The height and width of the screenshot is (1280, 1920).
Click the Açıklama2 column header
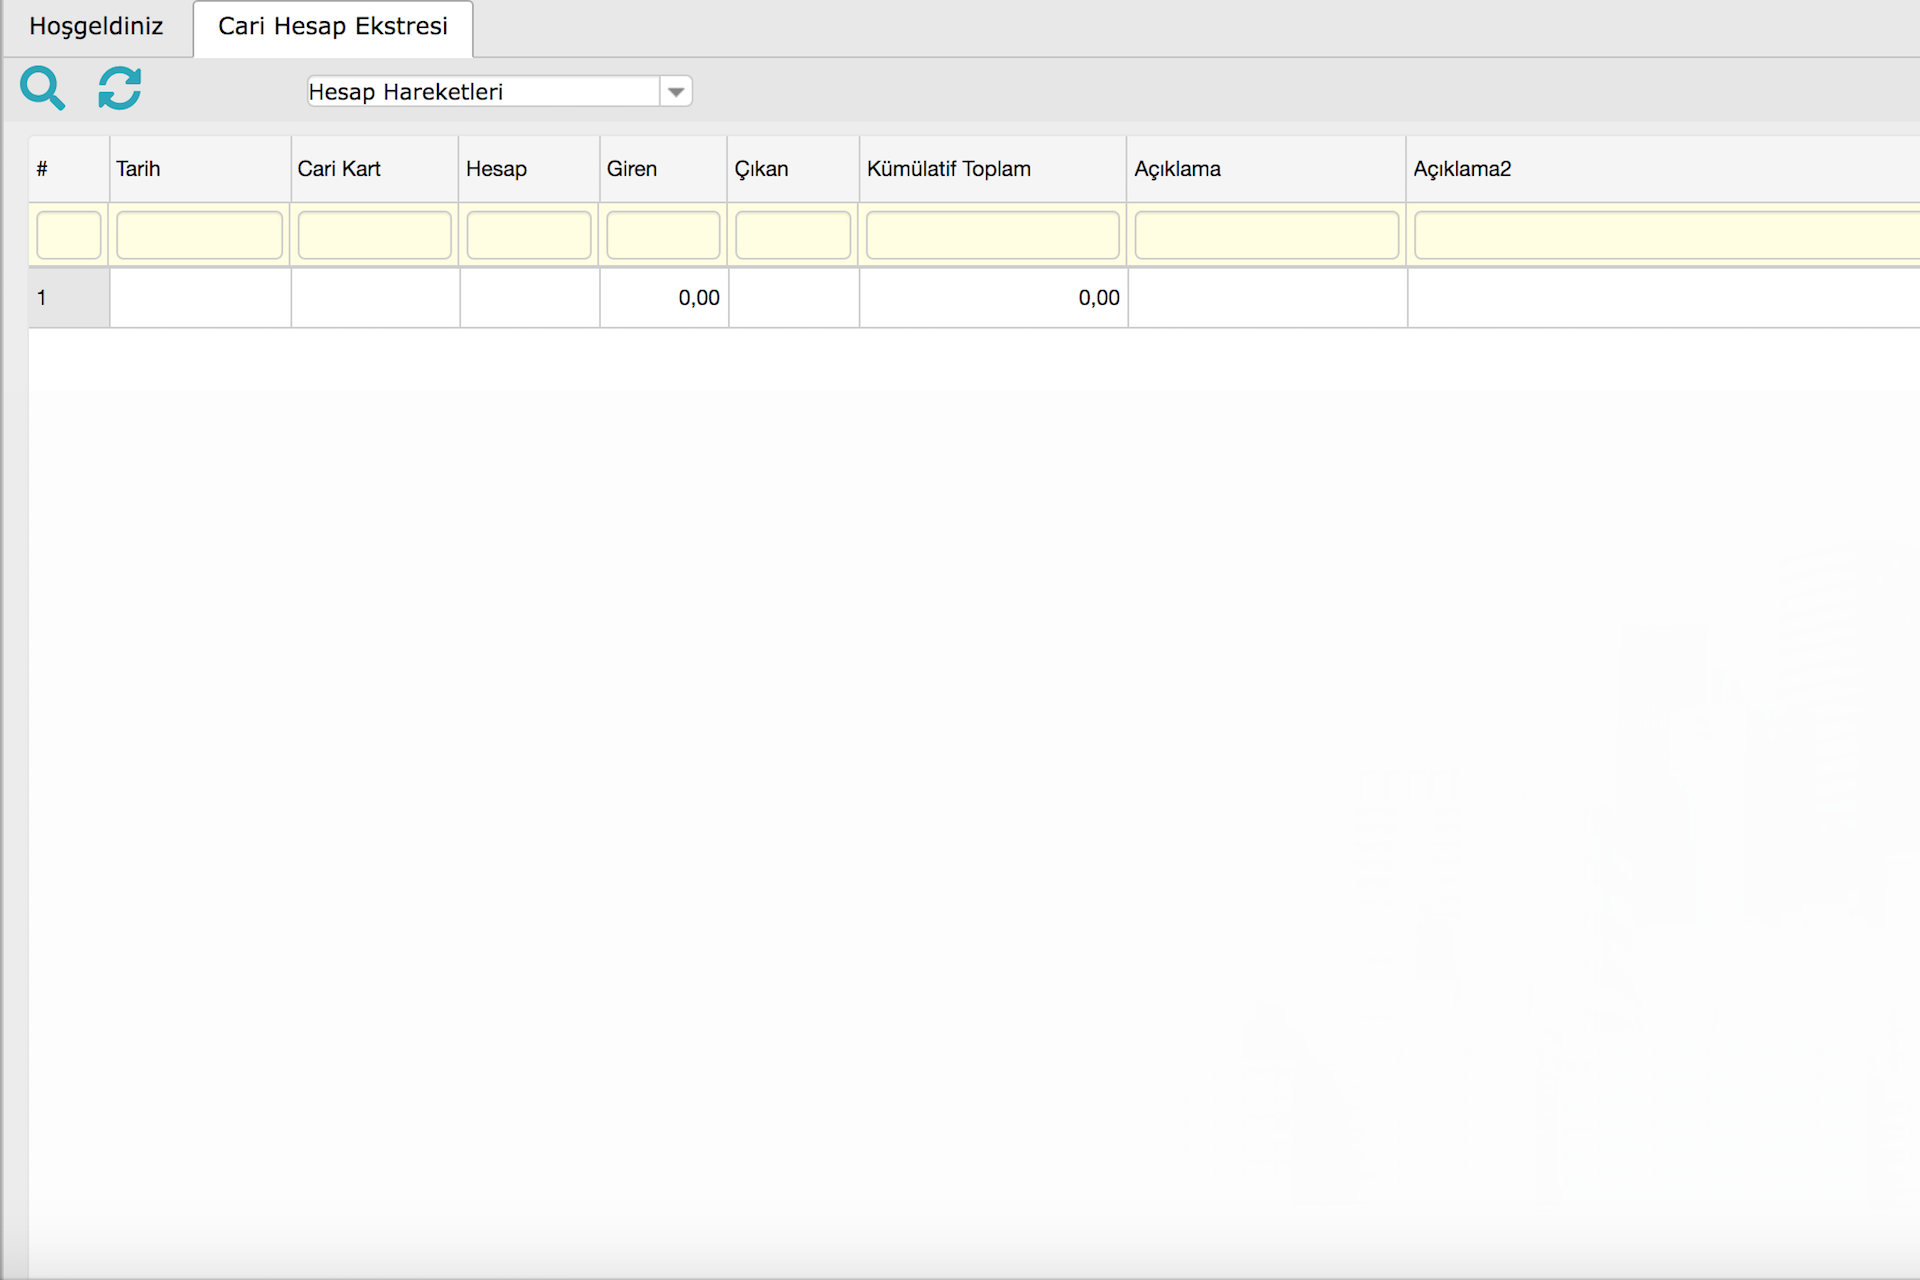coord(1660,169)
